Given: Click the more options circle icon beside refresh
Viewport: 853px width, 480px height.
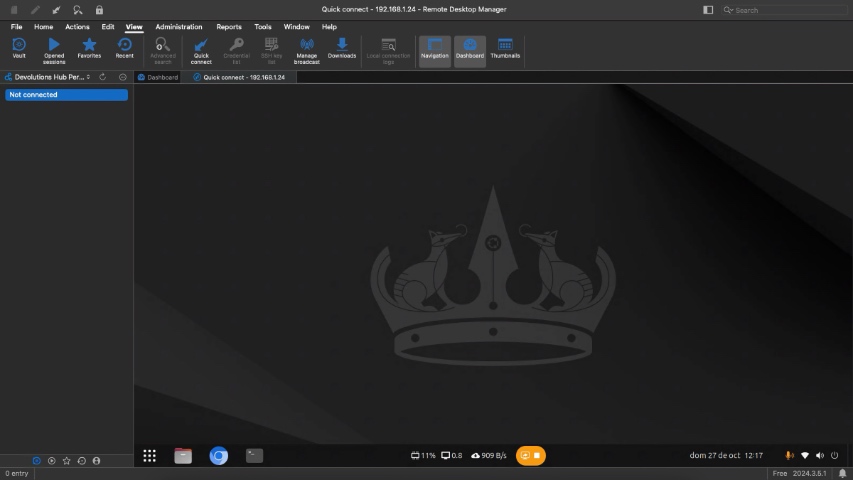Looking at the screenshot, I should pyautogui.click(x=122, y=77).
